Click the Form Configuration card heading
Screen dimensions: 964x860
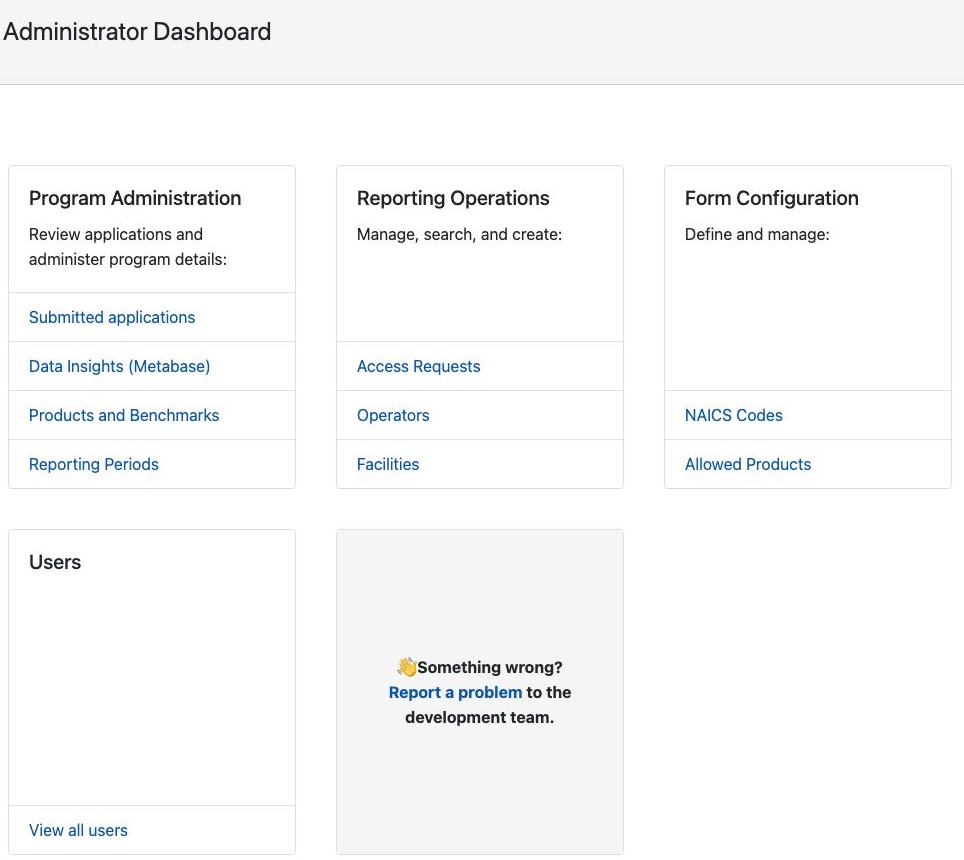click(772, 198)
